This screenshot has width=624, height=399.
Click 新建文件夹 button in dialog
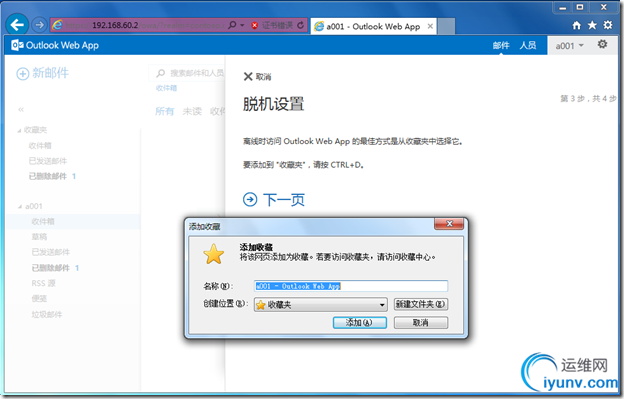coord(421,304)
